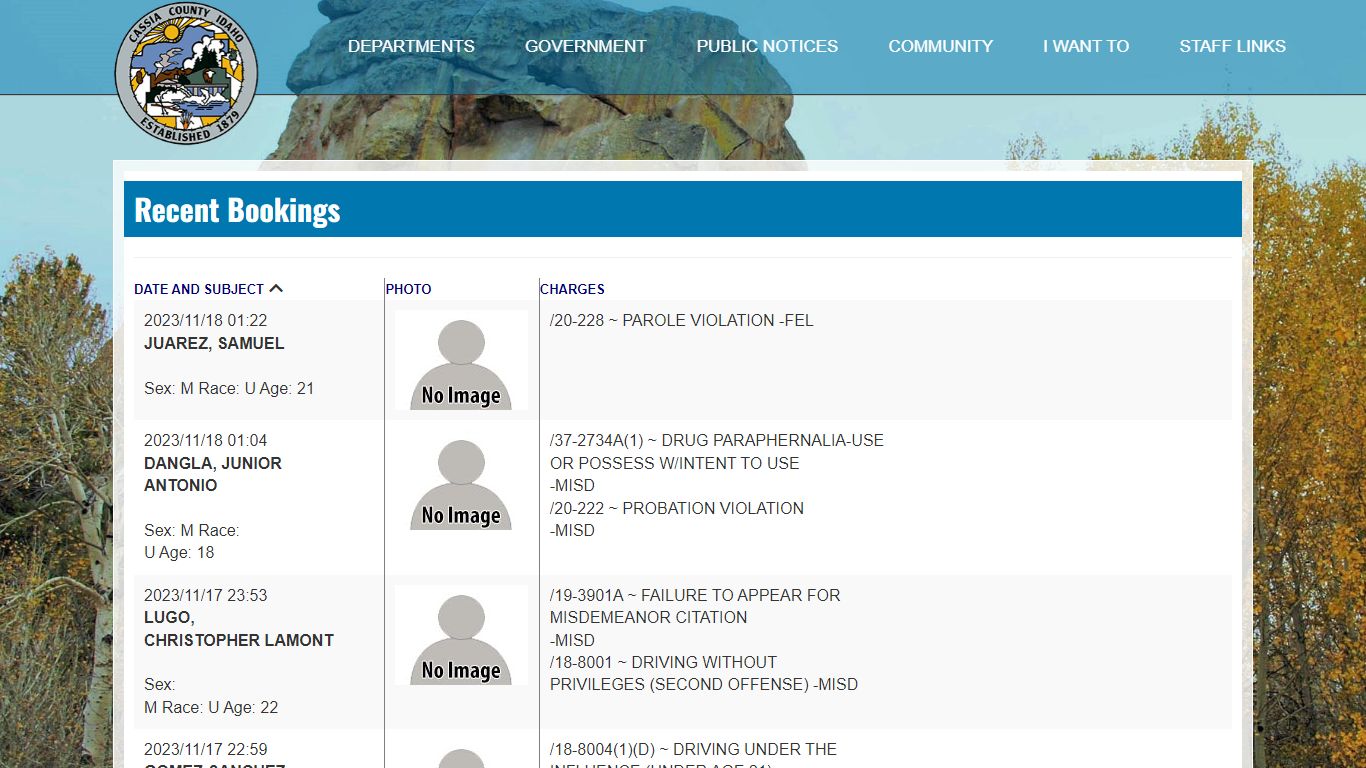The image size is (1366, 768).
Task: Select the Lugo, Christopher Lamont booking name
Action: coord(238,629)
